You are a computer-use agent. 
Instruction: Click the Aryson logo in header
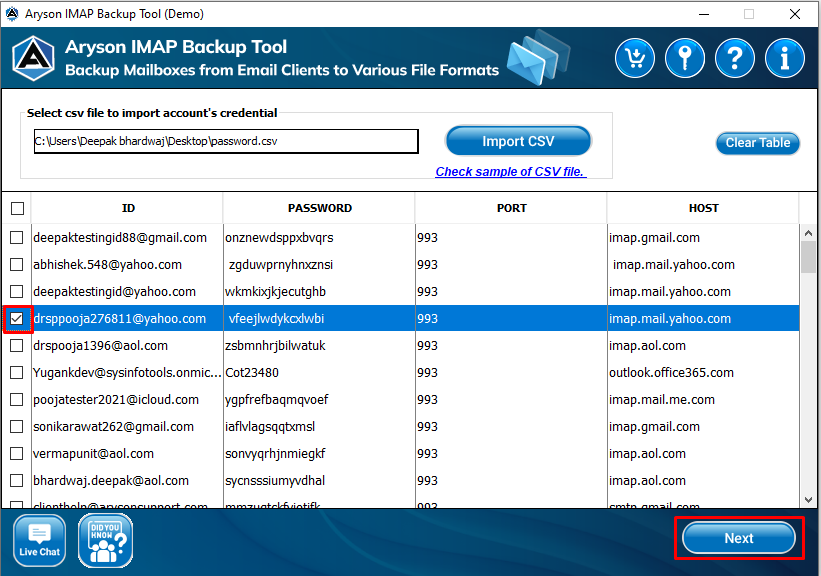coord(34,58)
